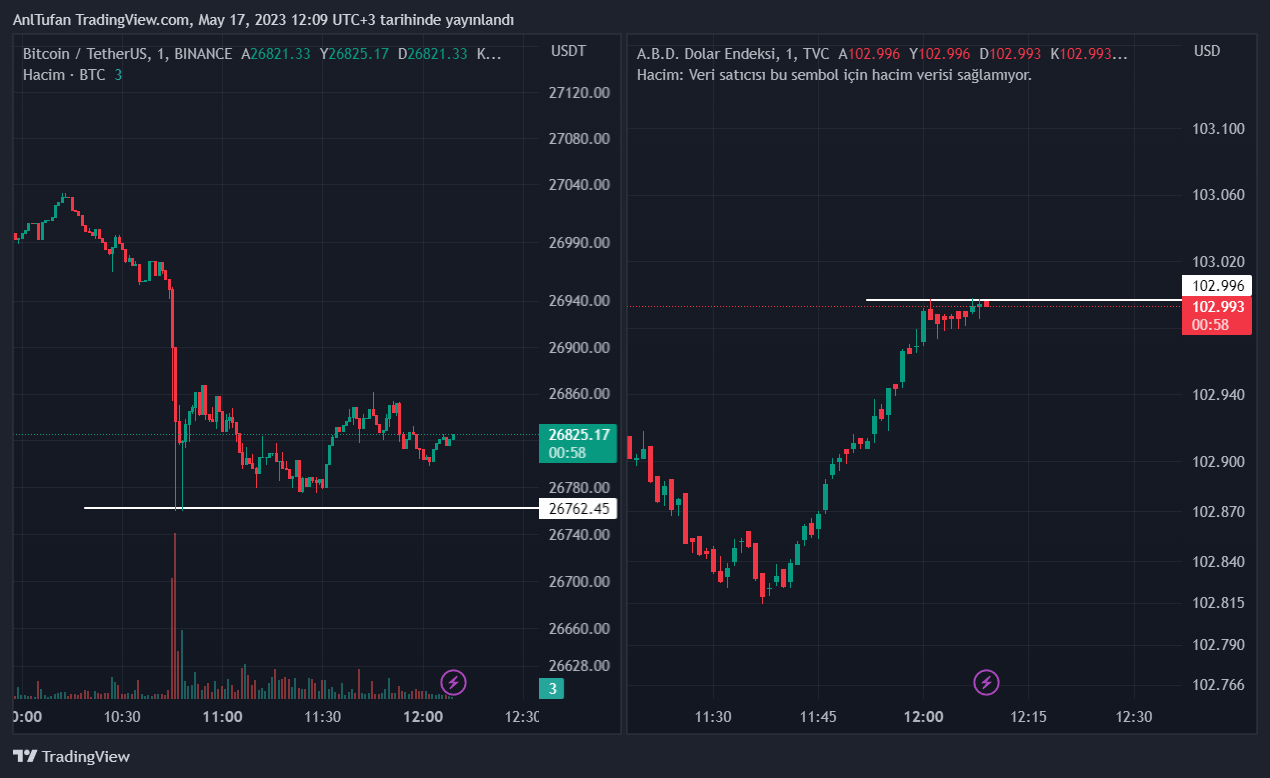The image size is (1270, 778).
Task: Select the green volume badge showing 3
Action: tap(552, 688)
